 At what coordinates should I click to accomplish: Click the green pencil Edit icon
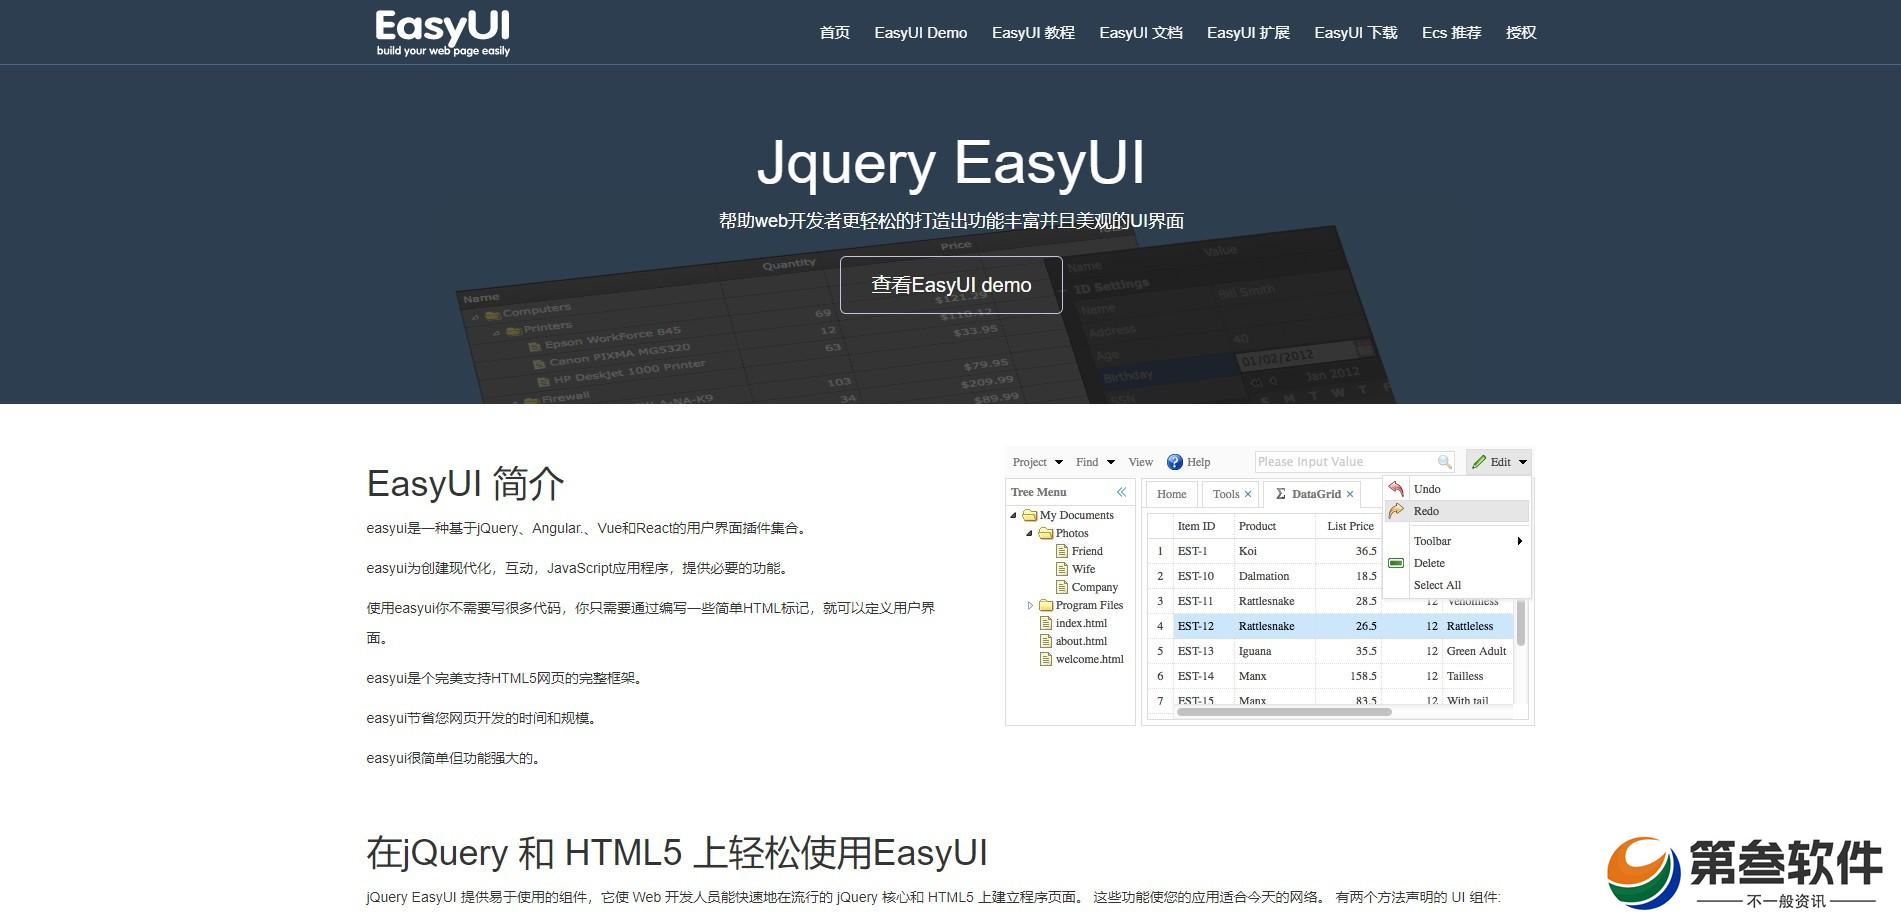coord(1479,462)
